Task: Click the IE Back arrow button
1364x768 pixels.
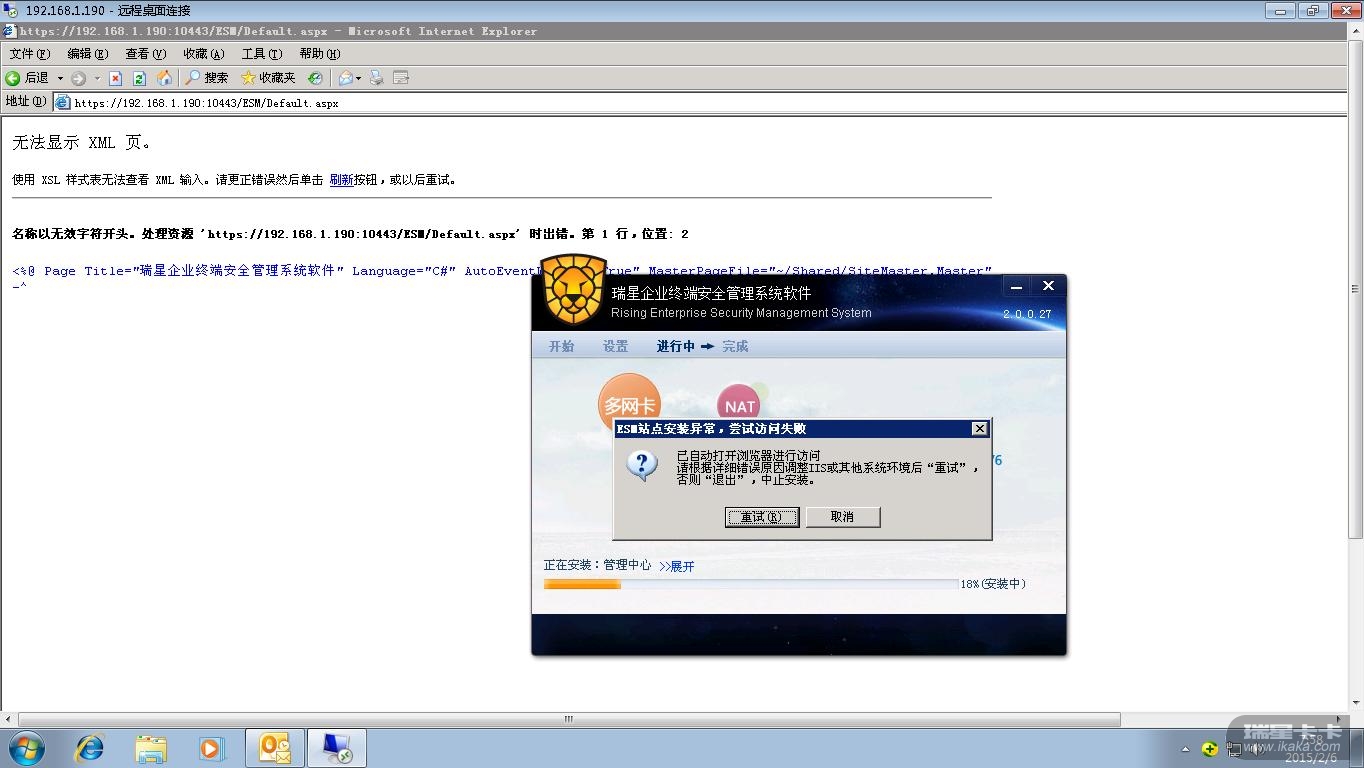Action: tap(27, 78)
